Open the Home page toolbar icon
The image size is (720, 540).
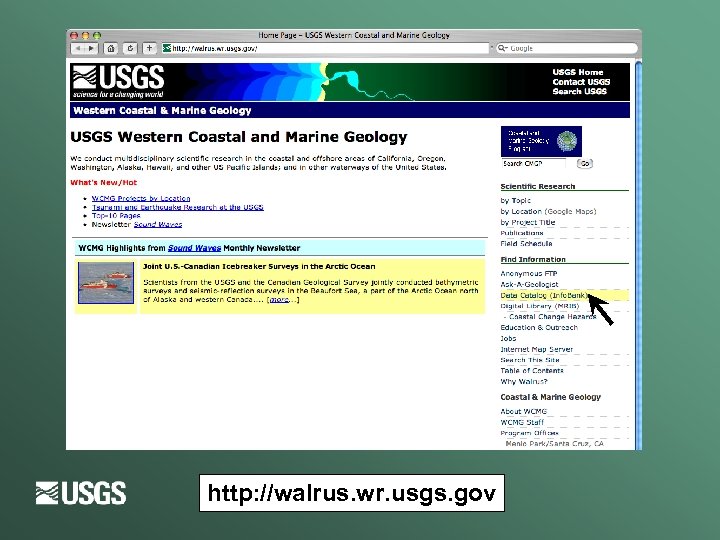pos(111,48)
